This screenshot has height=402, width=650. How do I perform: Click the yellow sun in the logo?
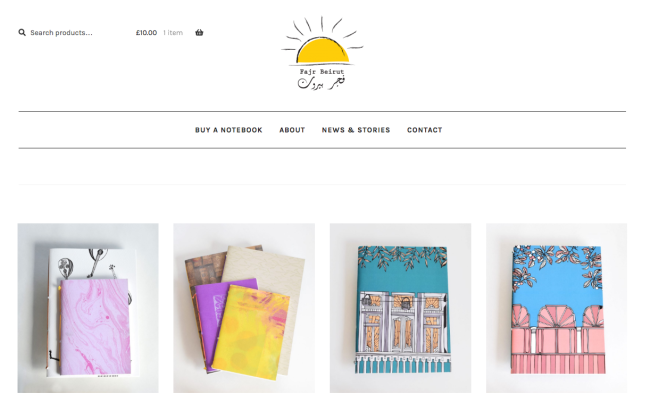tap(323, 51)
